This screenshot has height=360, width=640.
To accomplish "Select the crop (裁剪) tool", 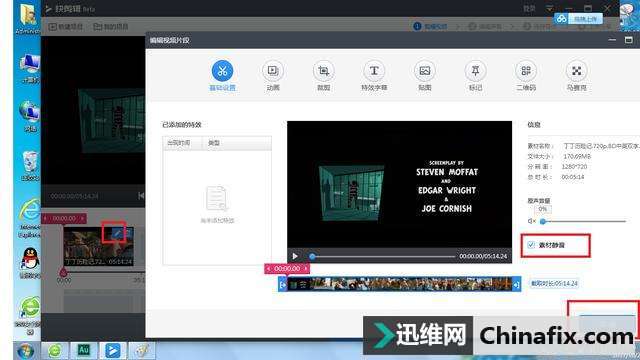I will pos(323,71).
